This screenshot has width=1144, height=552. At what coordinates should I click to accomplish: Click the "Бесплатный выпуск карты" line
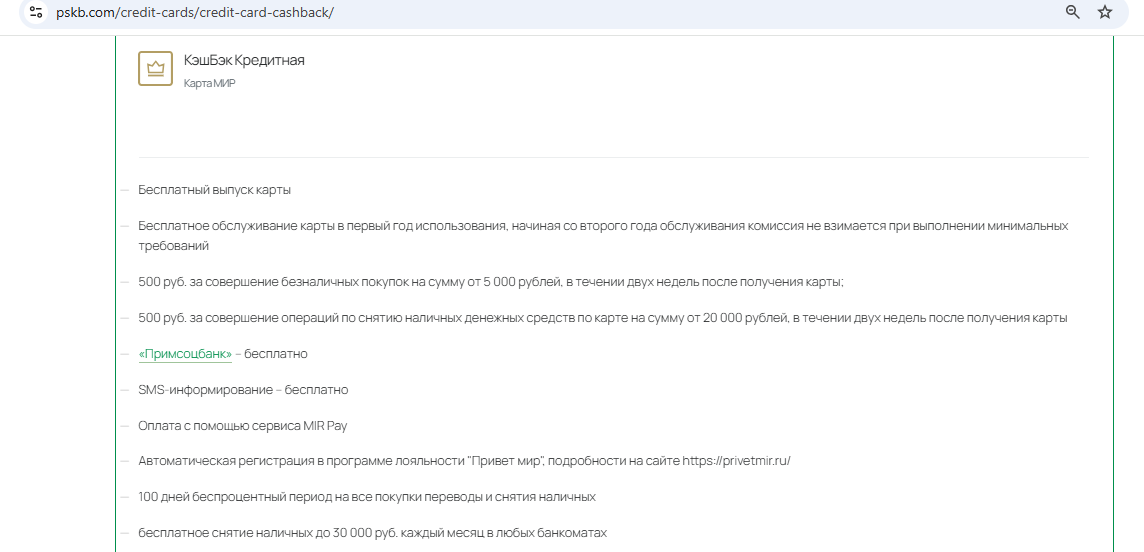pyautogui.click(x=214, y=190)
